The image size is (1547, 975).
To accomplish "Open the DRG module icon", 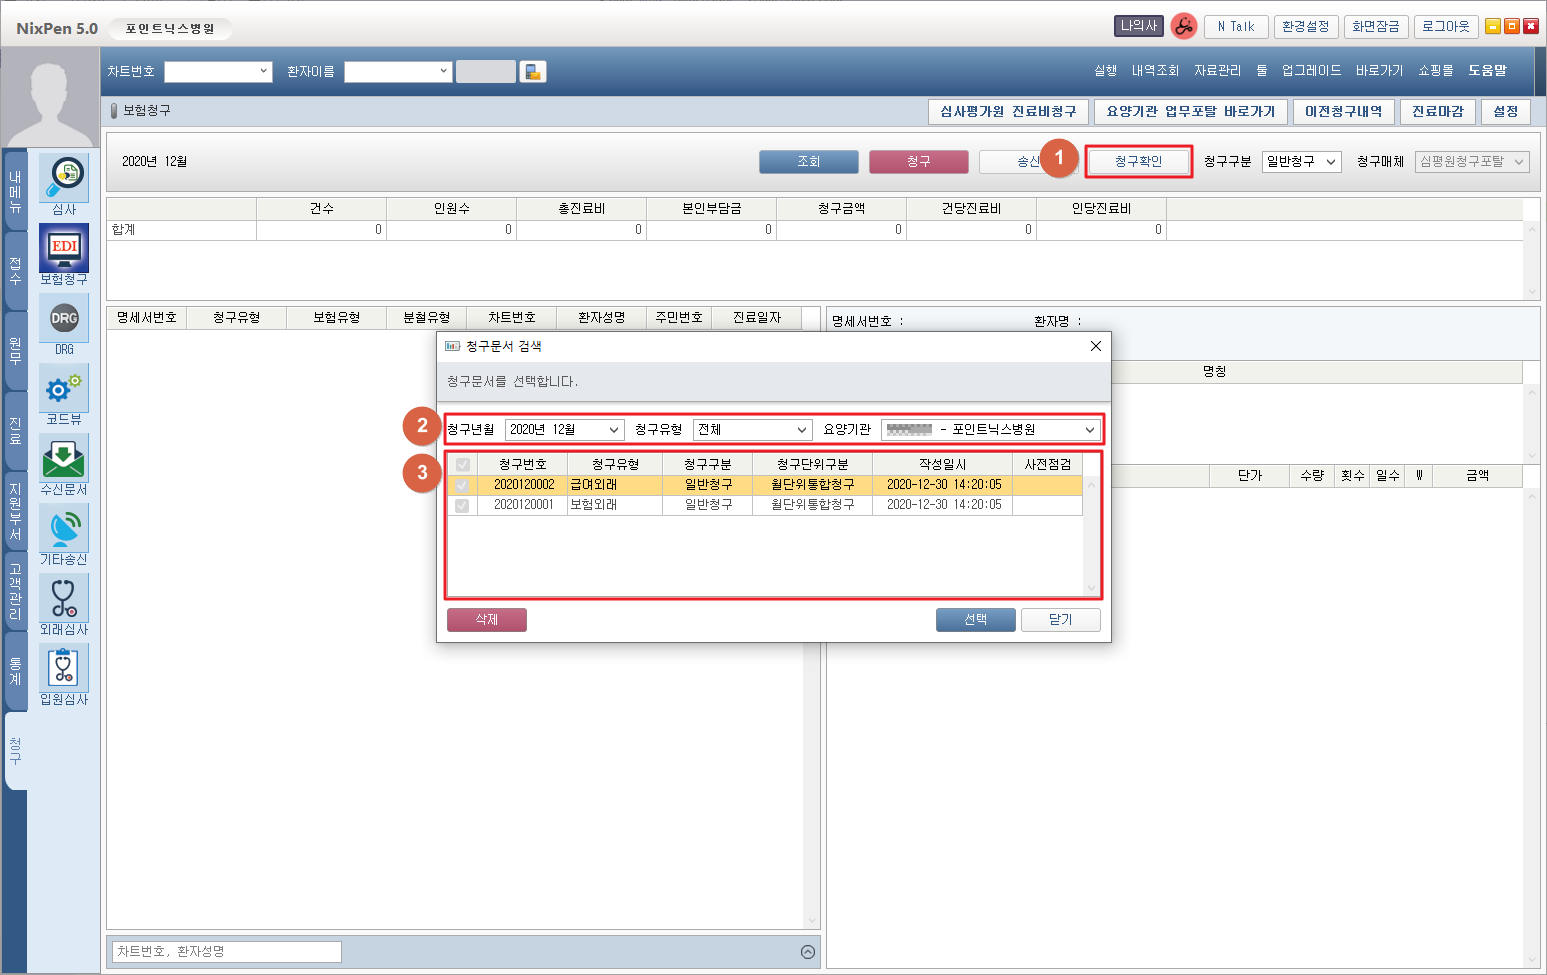I will 64,318.
